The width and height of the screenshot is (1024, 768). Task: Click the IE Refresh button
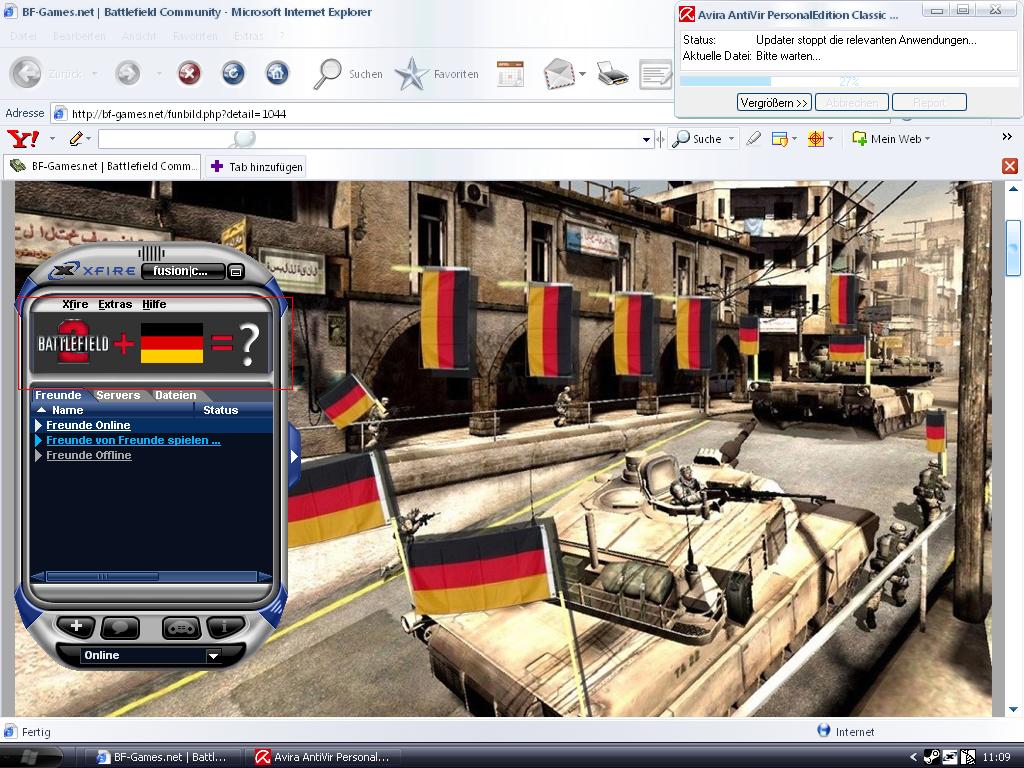pyautogui.click(x=233, y=73)
